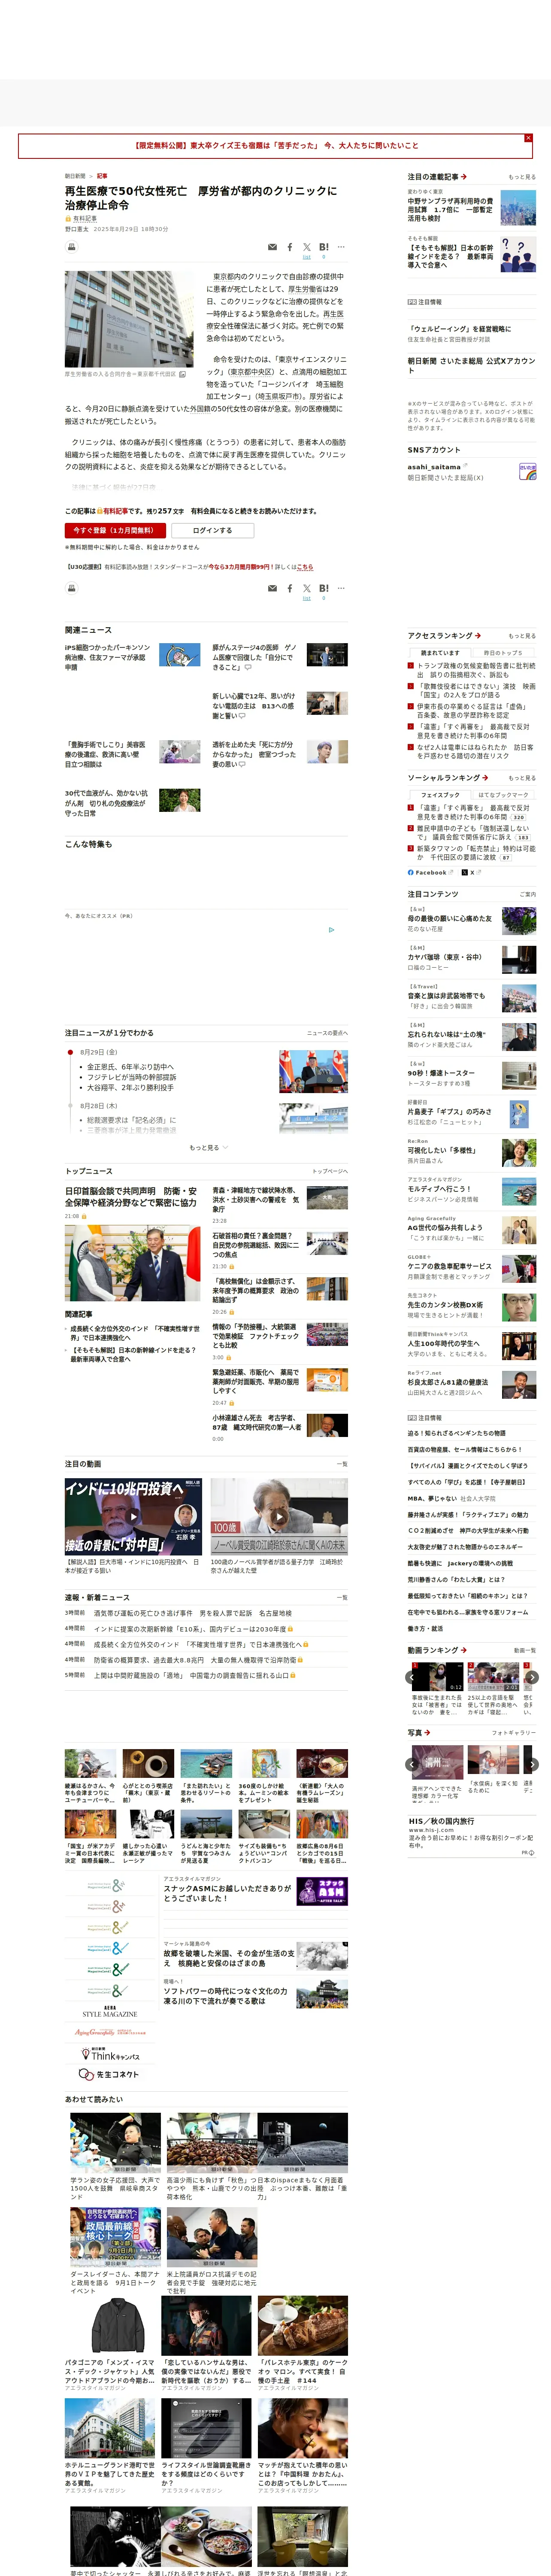The image size is (551, 2576).
Task: Click もっと見る beside 注目の連載記事
Action: point(521,177)
